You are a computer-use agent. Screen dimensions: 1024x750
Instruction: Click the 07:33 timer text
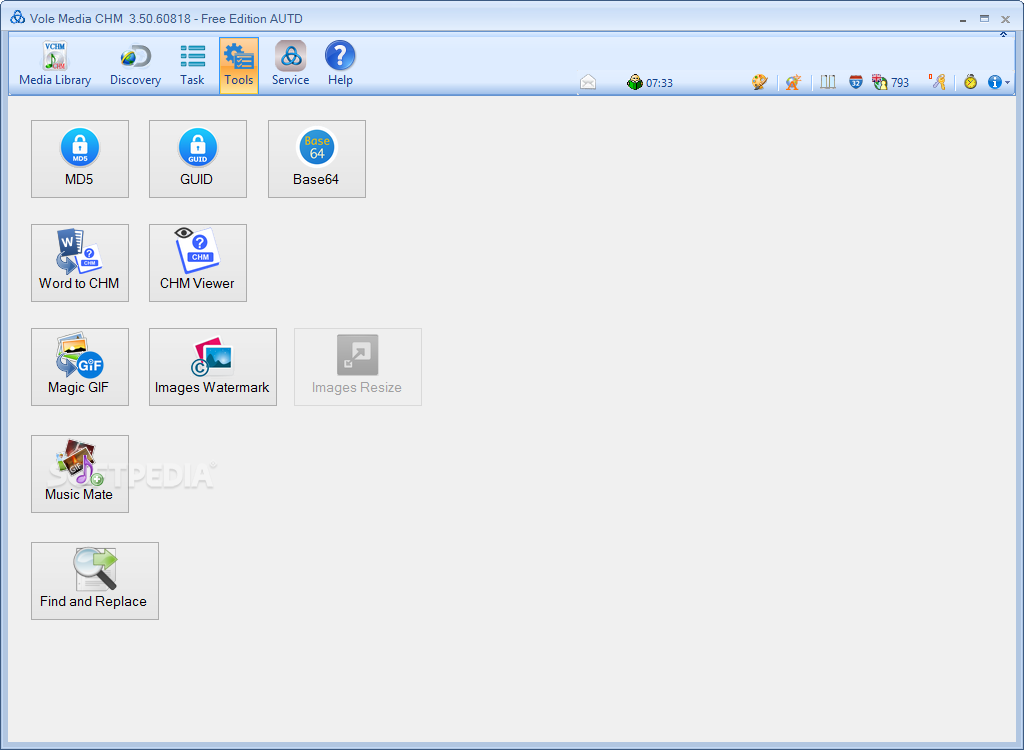click(x=659, y=83)
